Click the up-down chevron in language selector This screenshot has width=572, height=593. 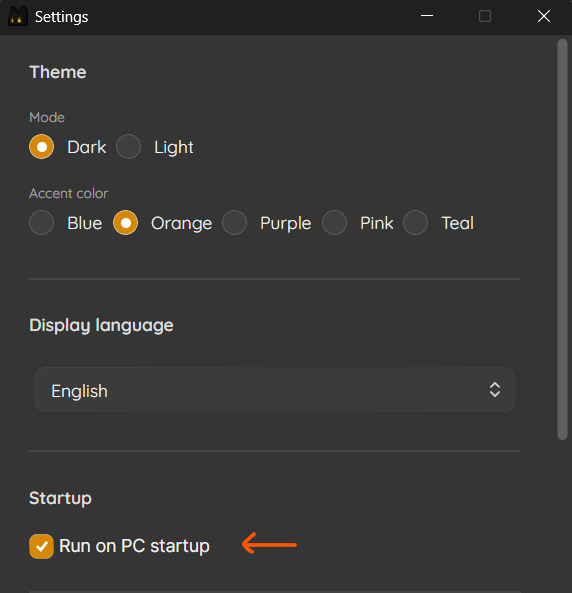tap(495, 390)
